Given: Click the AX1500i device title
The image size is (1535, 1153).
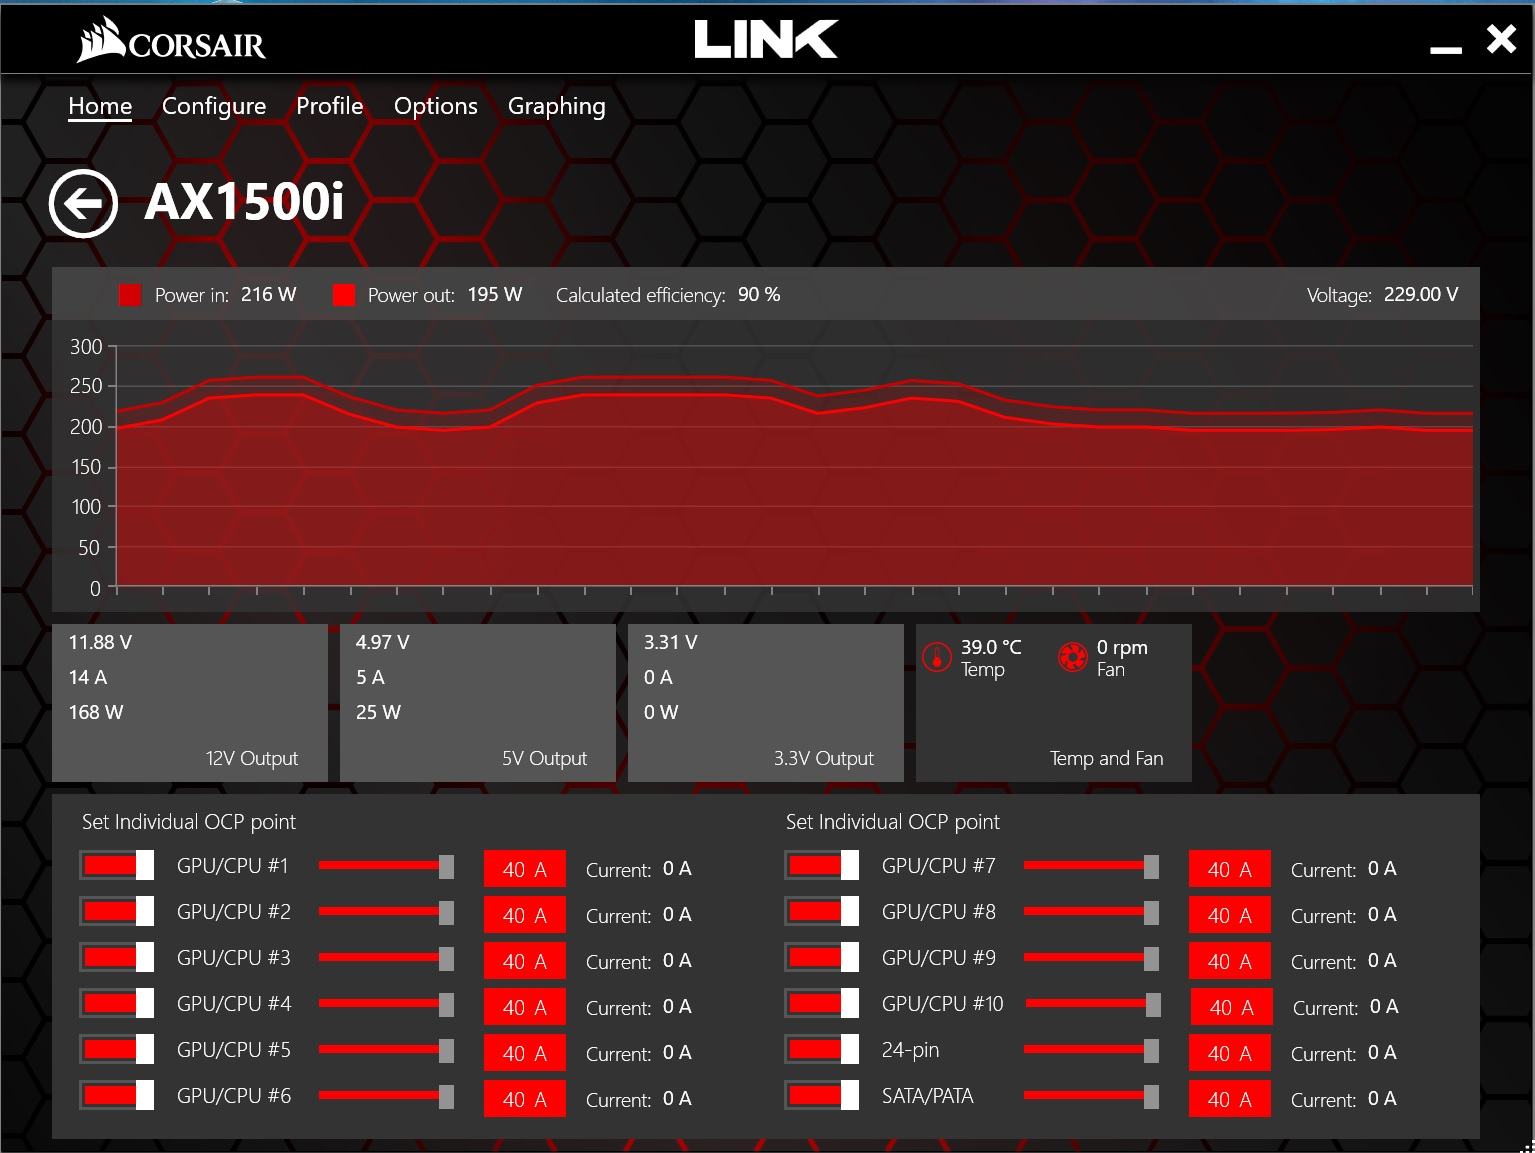Looking at the screenshot, I should coord(244,202).
